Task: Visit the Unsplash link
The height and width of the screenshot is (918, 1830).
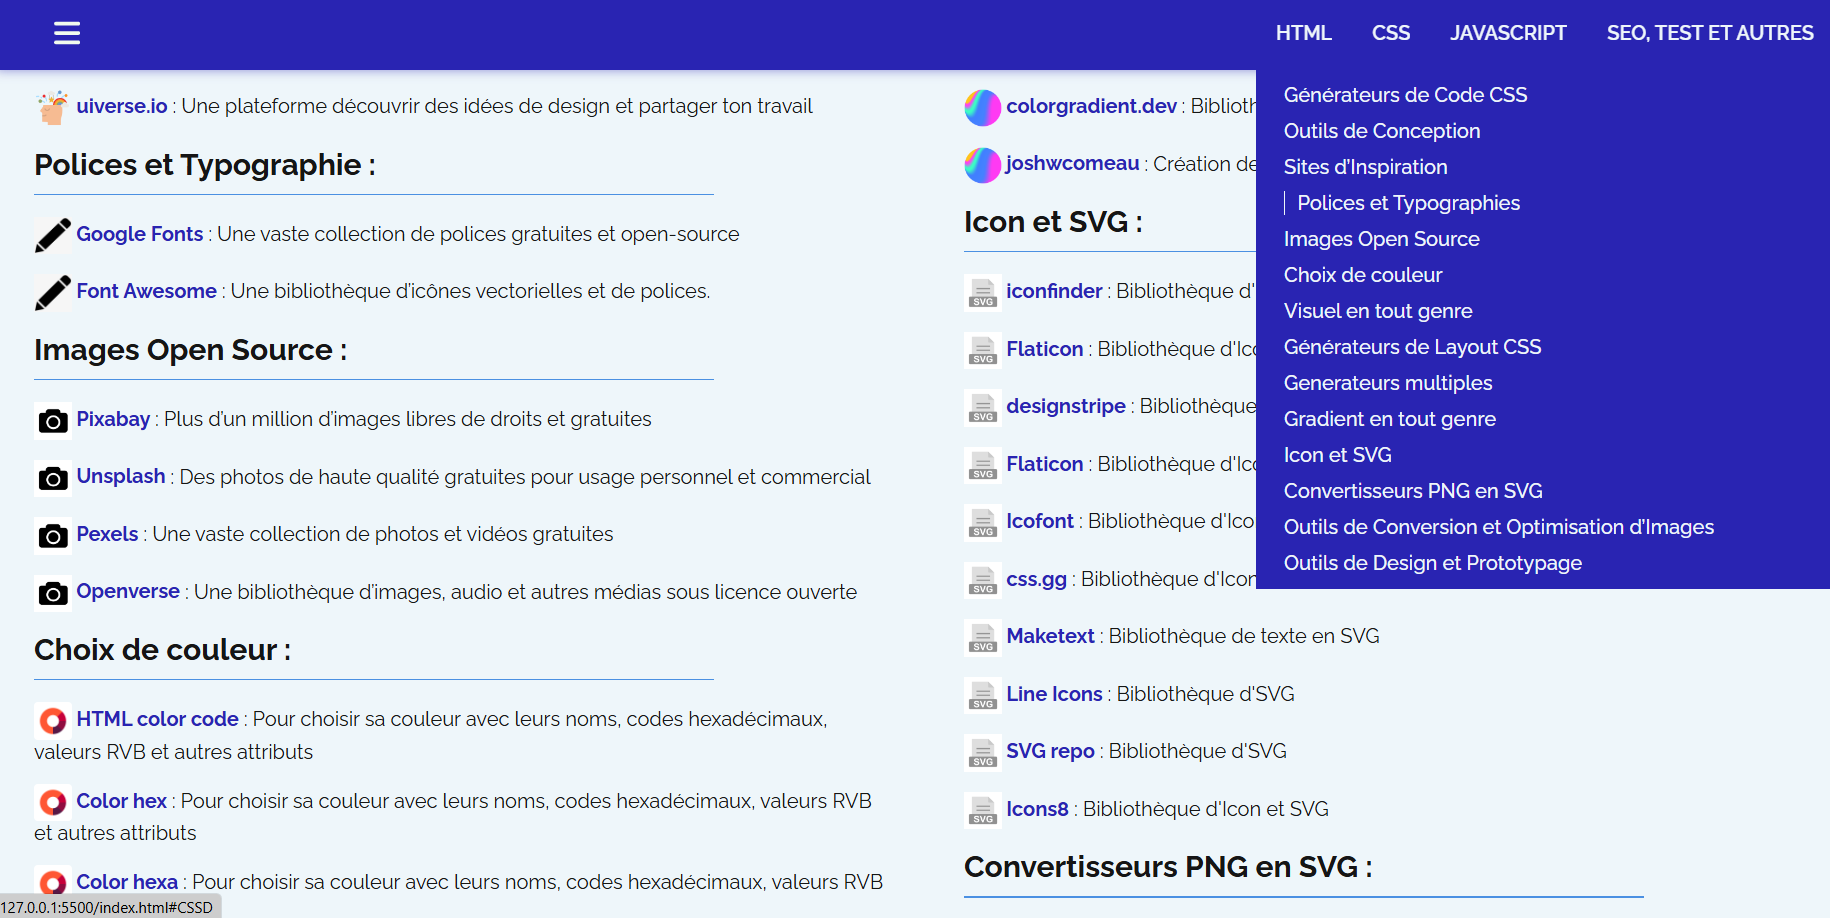Action: (121, 476)
